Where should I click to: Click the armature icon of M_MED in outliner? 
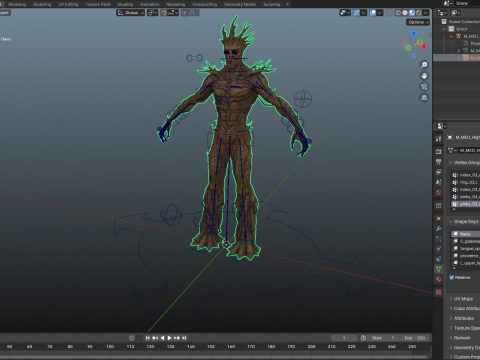tap(459, 36)
